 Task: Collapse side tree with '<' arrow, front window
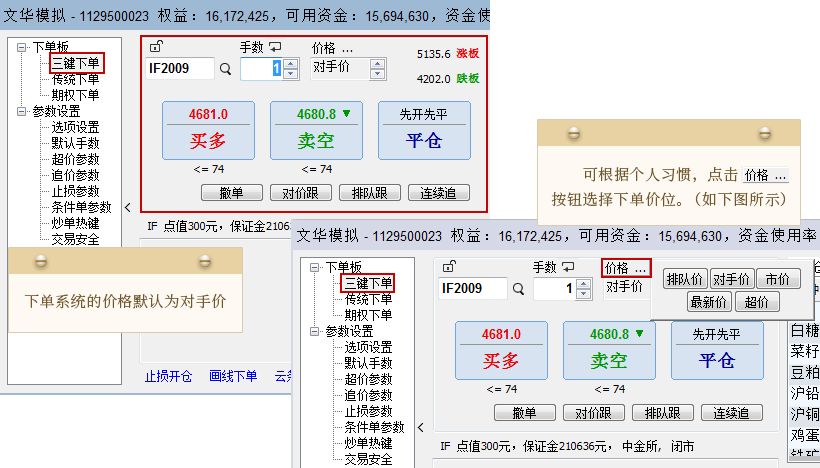[420, 428]
